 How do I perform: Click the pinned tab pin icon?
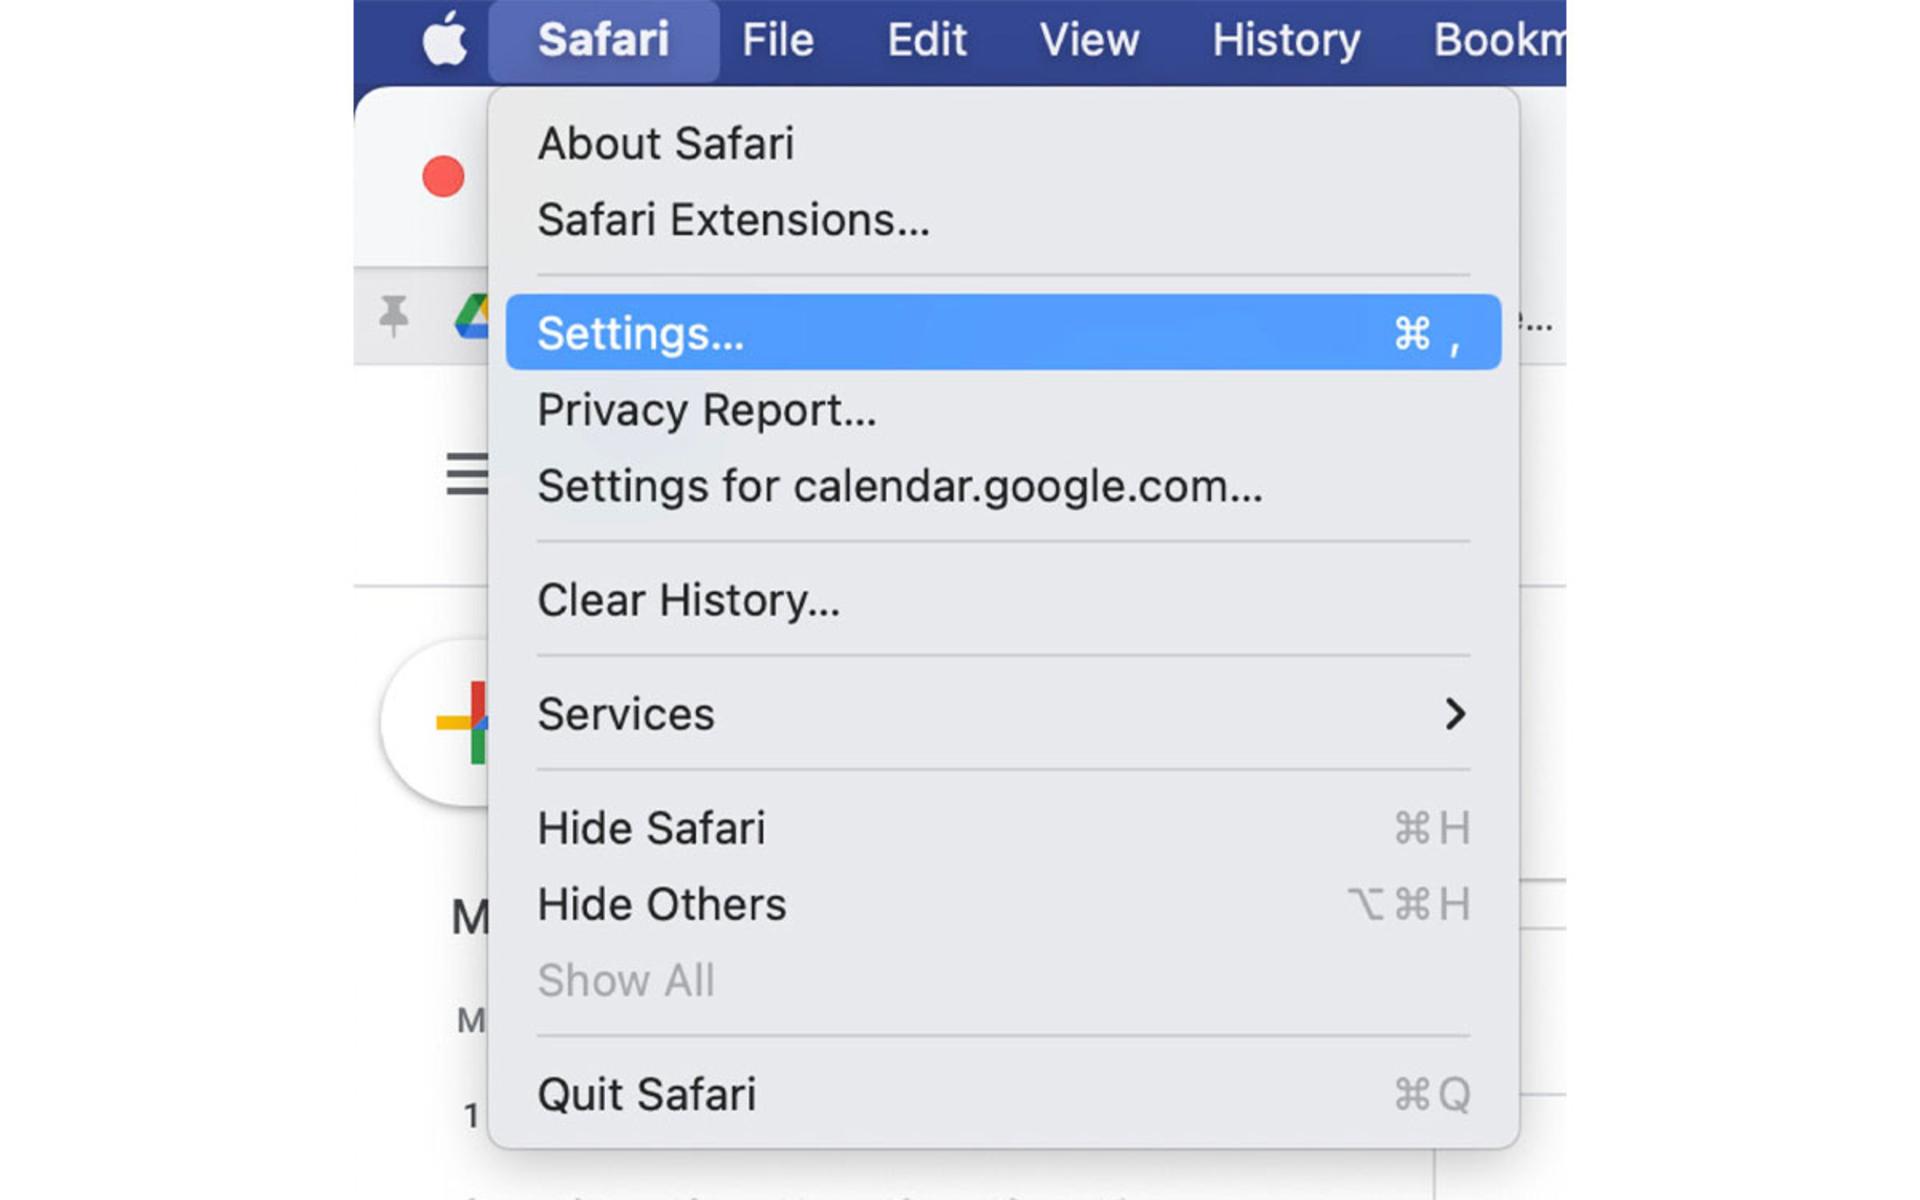(394, 316)
